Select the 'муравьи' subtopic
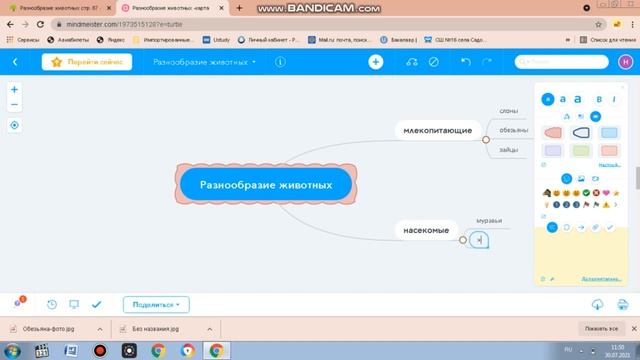 [x=489, y=220]
